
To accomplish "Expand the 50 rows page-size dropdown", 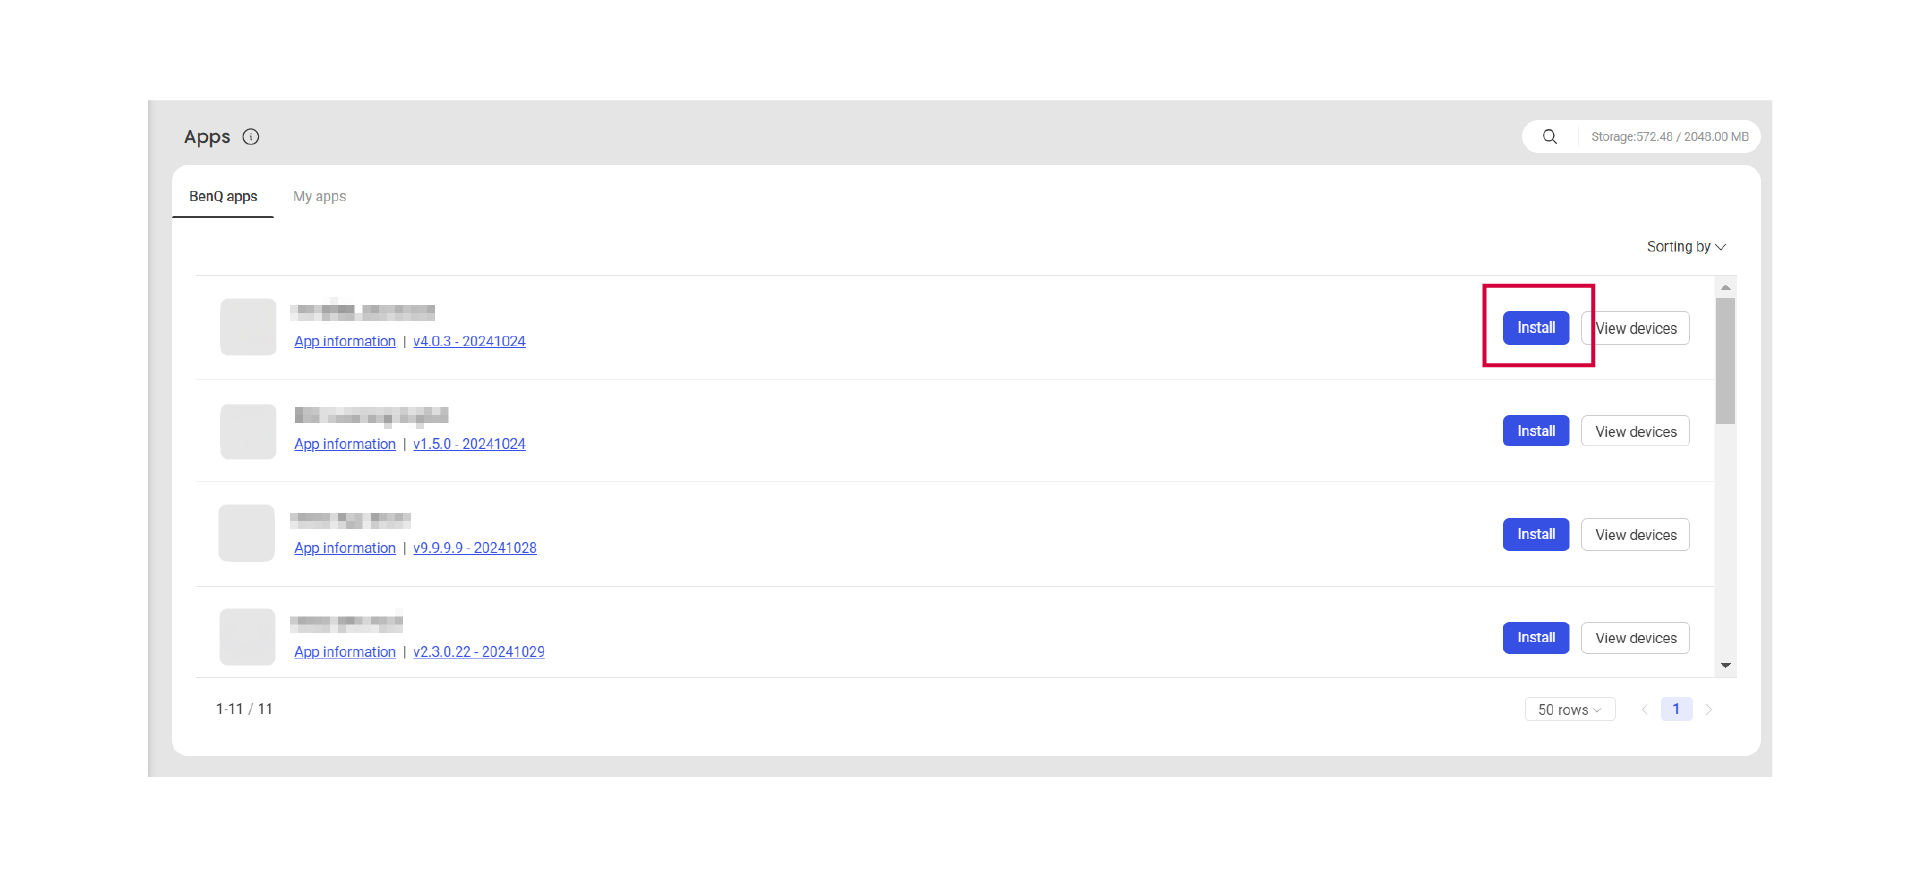I will (1569, 710).
